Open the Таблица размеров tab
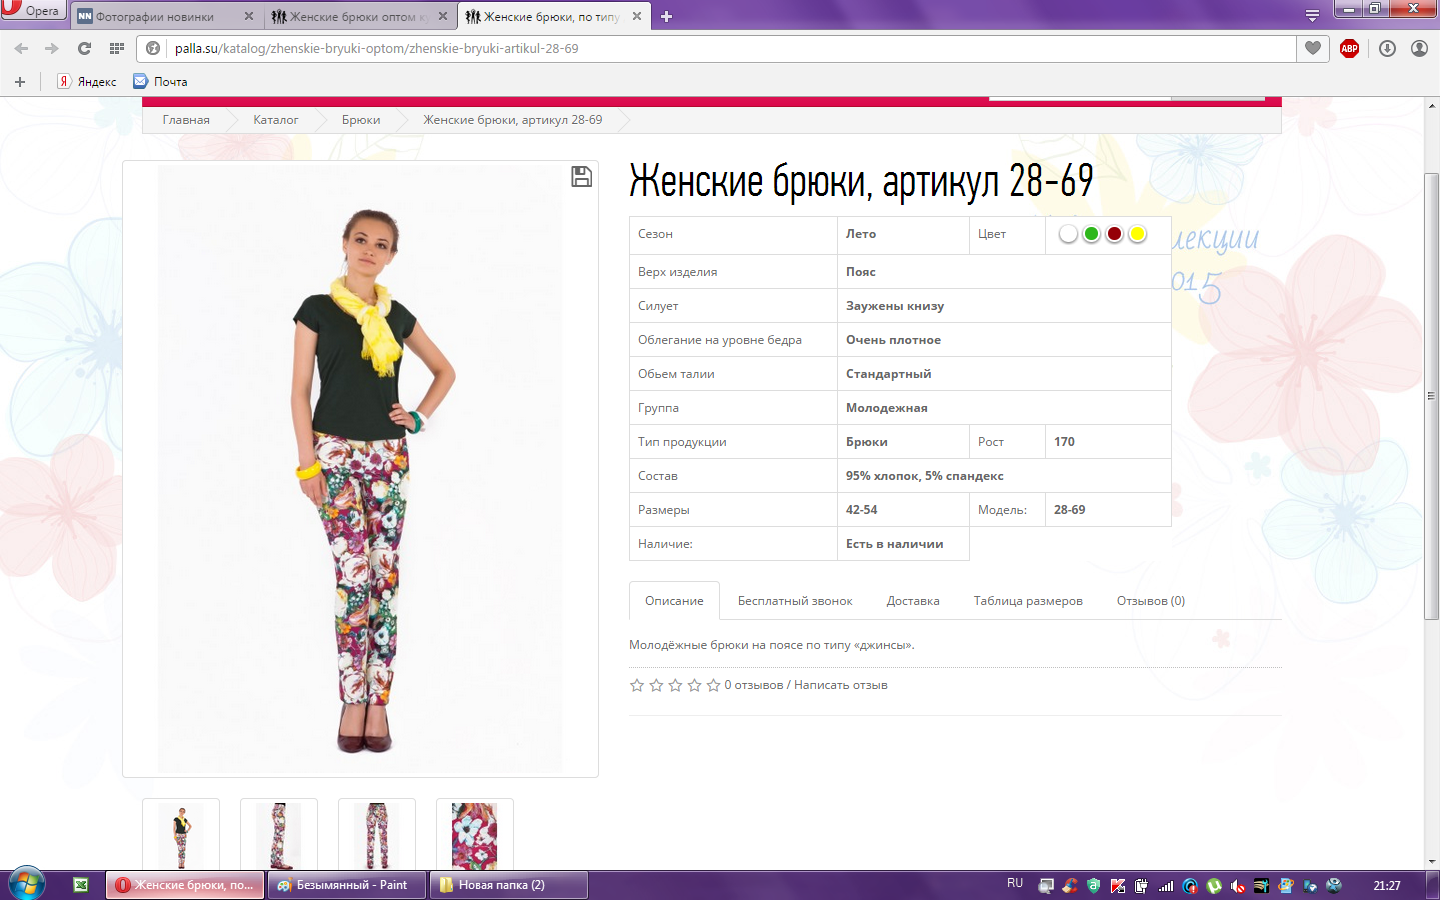 point(1027,601)
